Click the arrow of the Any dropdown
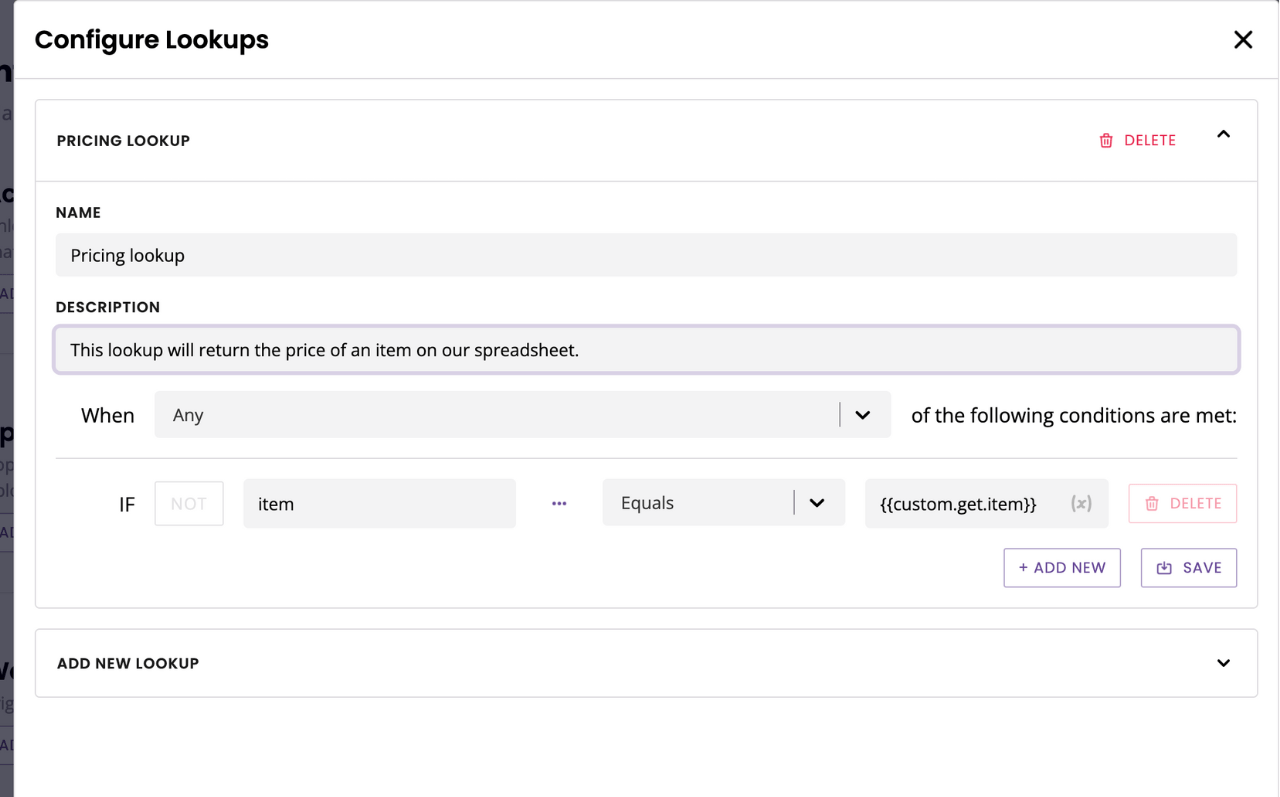Screen dimensions: 1280x797 pyautogui.click(x=863, y=415)
